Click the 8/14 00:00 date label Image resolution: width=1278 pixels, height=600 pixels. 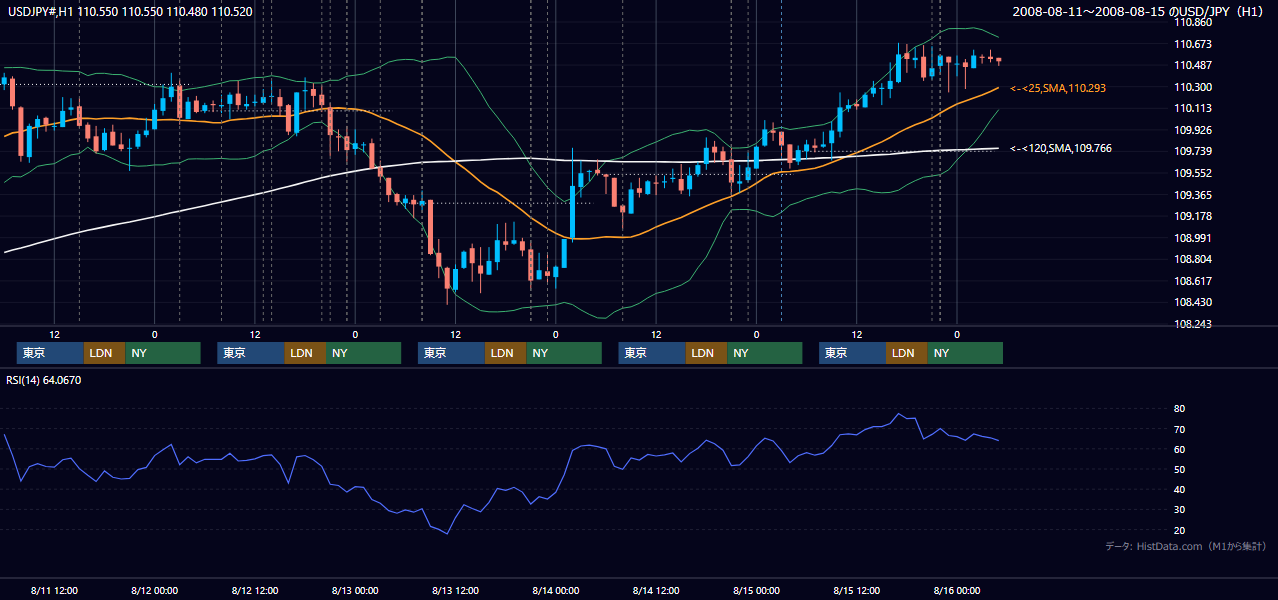pos(555,590)
